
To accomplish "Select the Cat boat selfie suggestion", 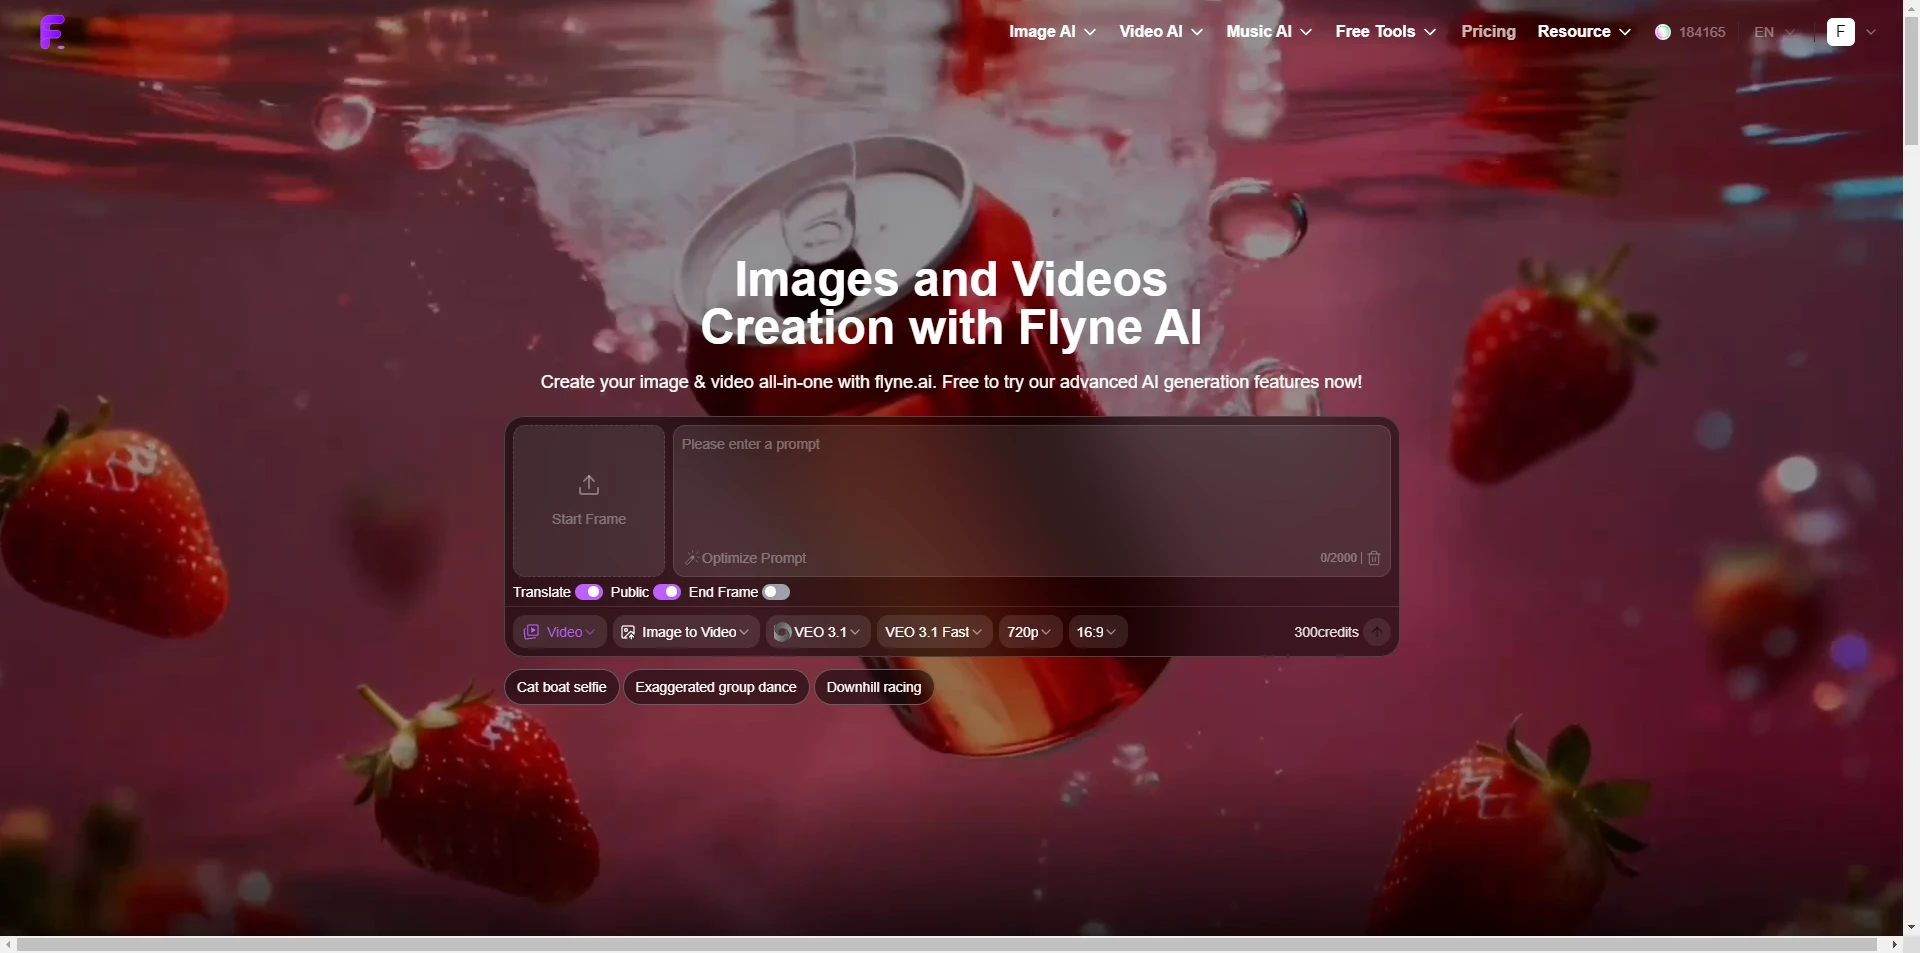I will pos(561,687).
